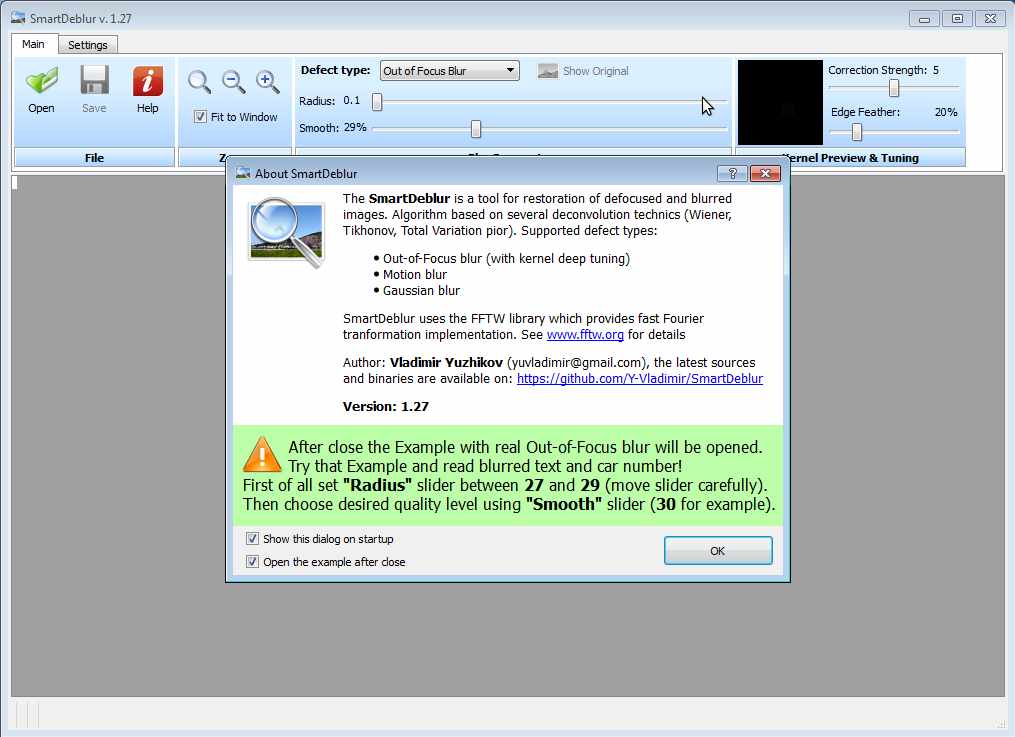Click the SmartDeblur title bar app icon

pyautogui.click(x=18, y=18)
